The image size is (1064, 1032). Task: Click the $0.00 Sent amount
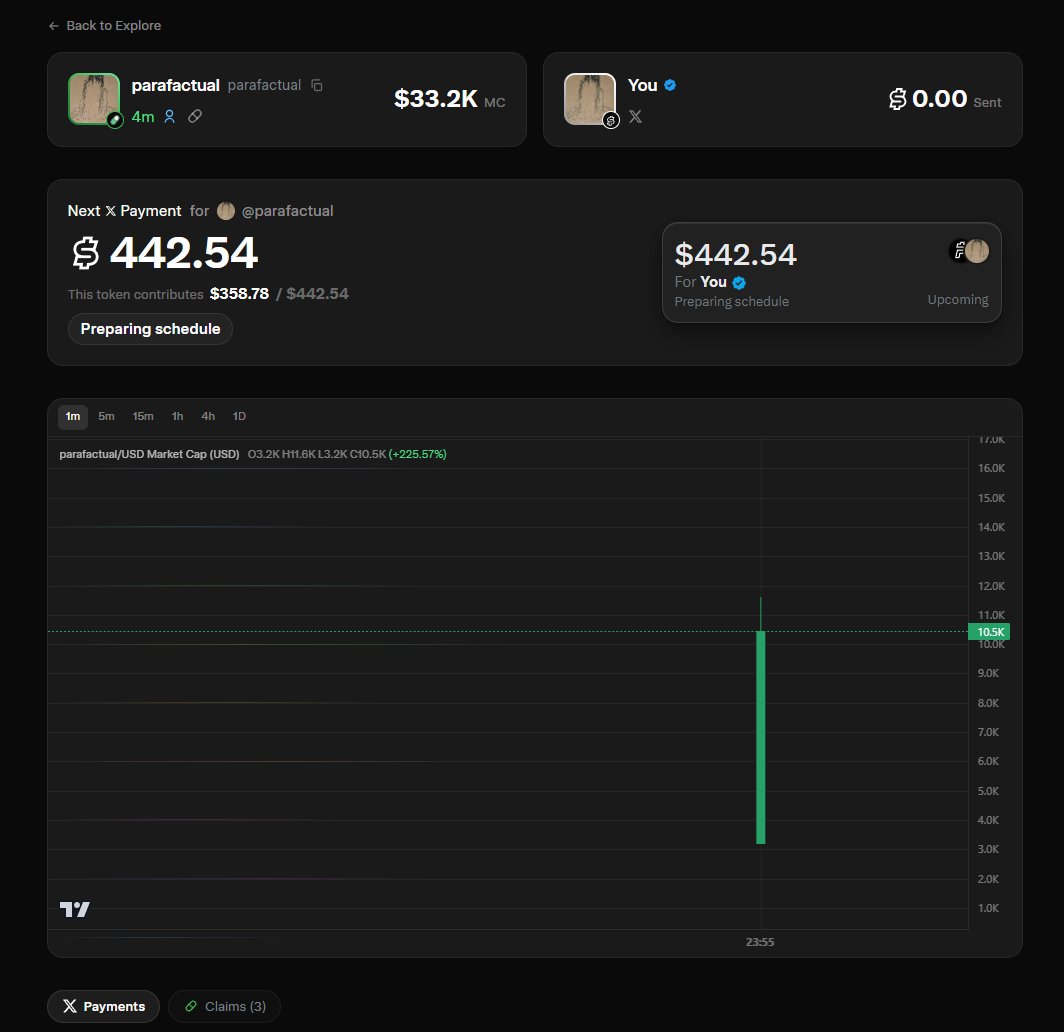tap(928, 99)
